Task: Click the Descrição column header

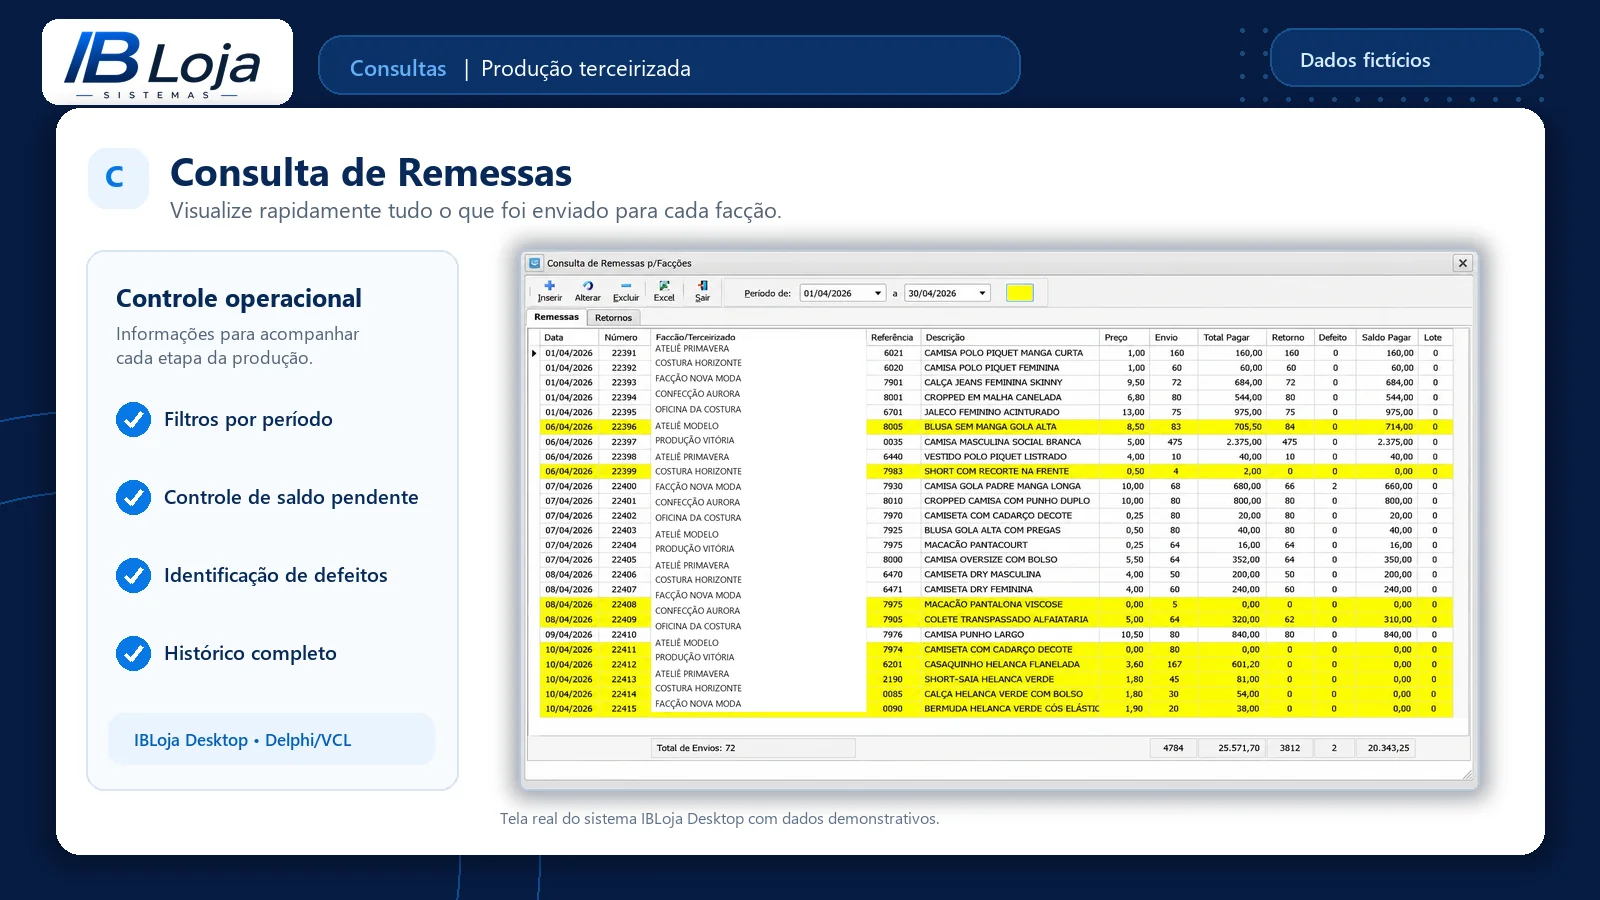Action: pos(1010,337)
